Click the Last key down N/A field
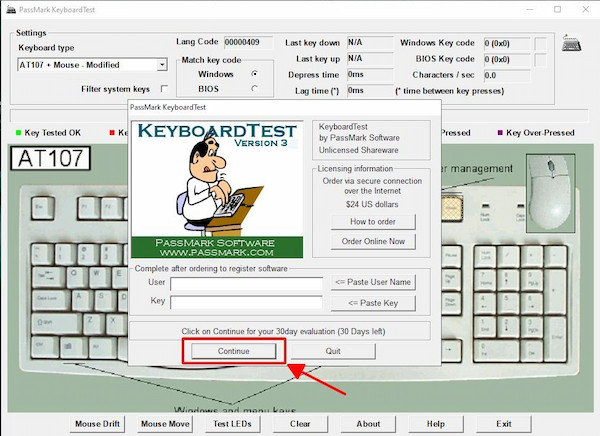Screen dimensions: 600x436 click(370, 42)
